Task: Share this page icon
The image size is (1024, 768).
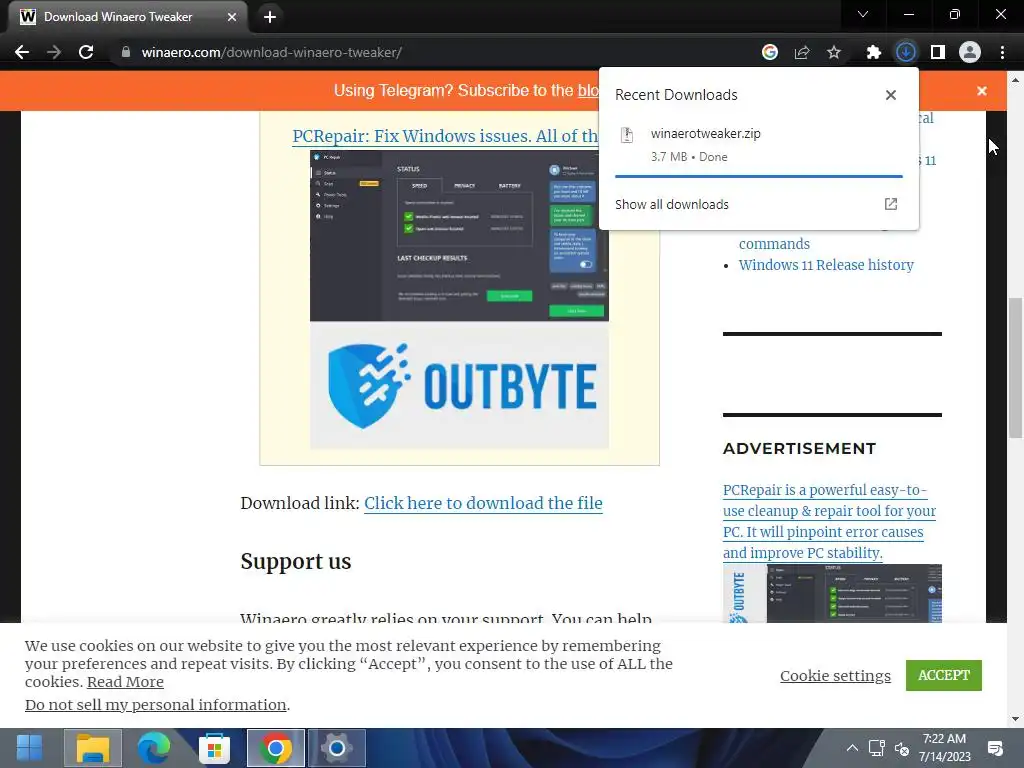Action: (802, 52)
